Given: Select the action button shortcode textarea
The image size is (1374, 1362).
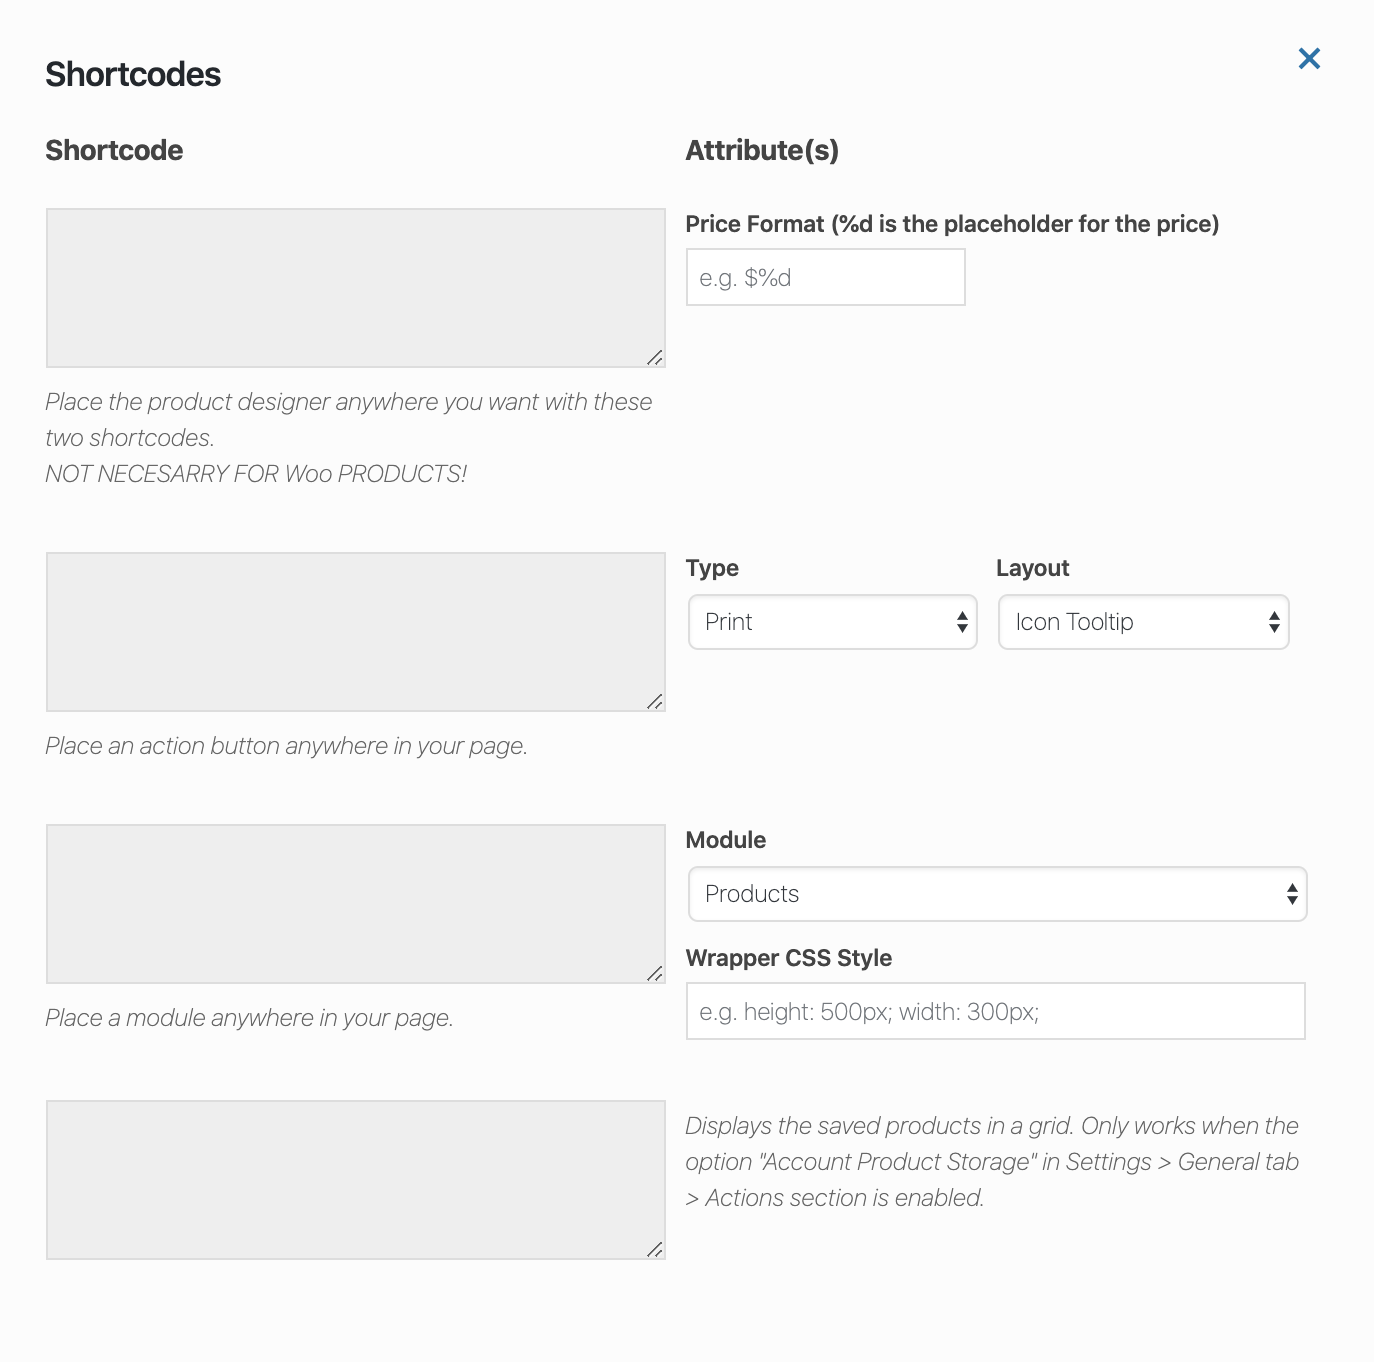Looking at the screenshot, I should coord(355,631).
